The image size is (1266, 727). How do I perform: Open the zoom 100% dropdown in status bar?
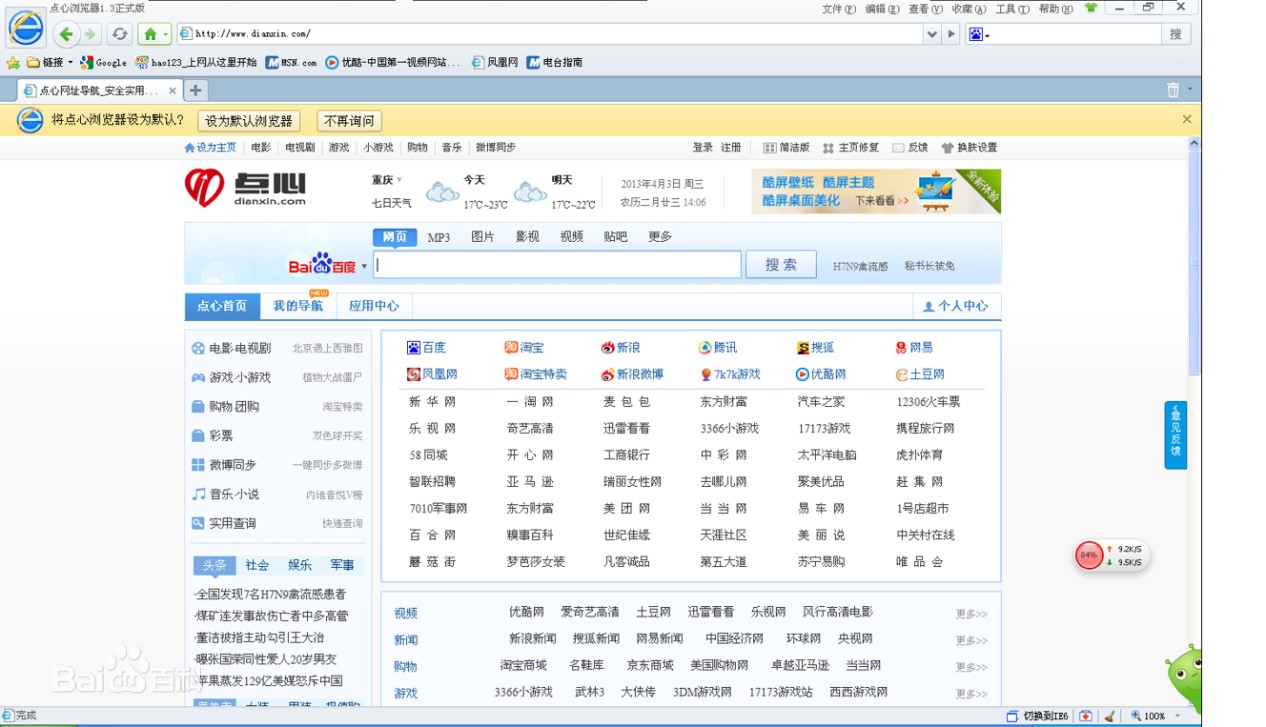pyautogui.click(x=1175, y=716)
